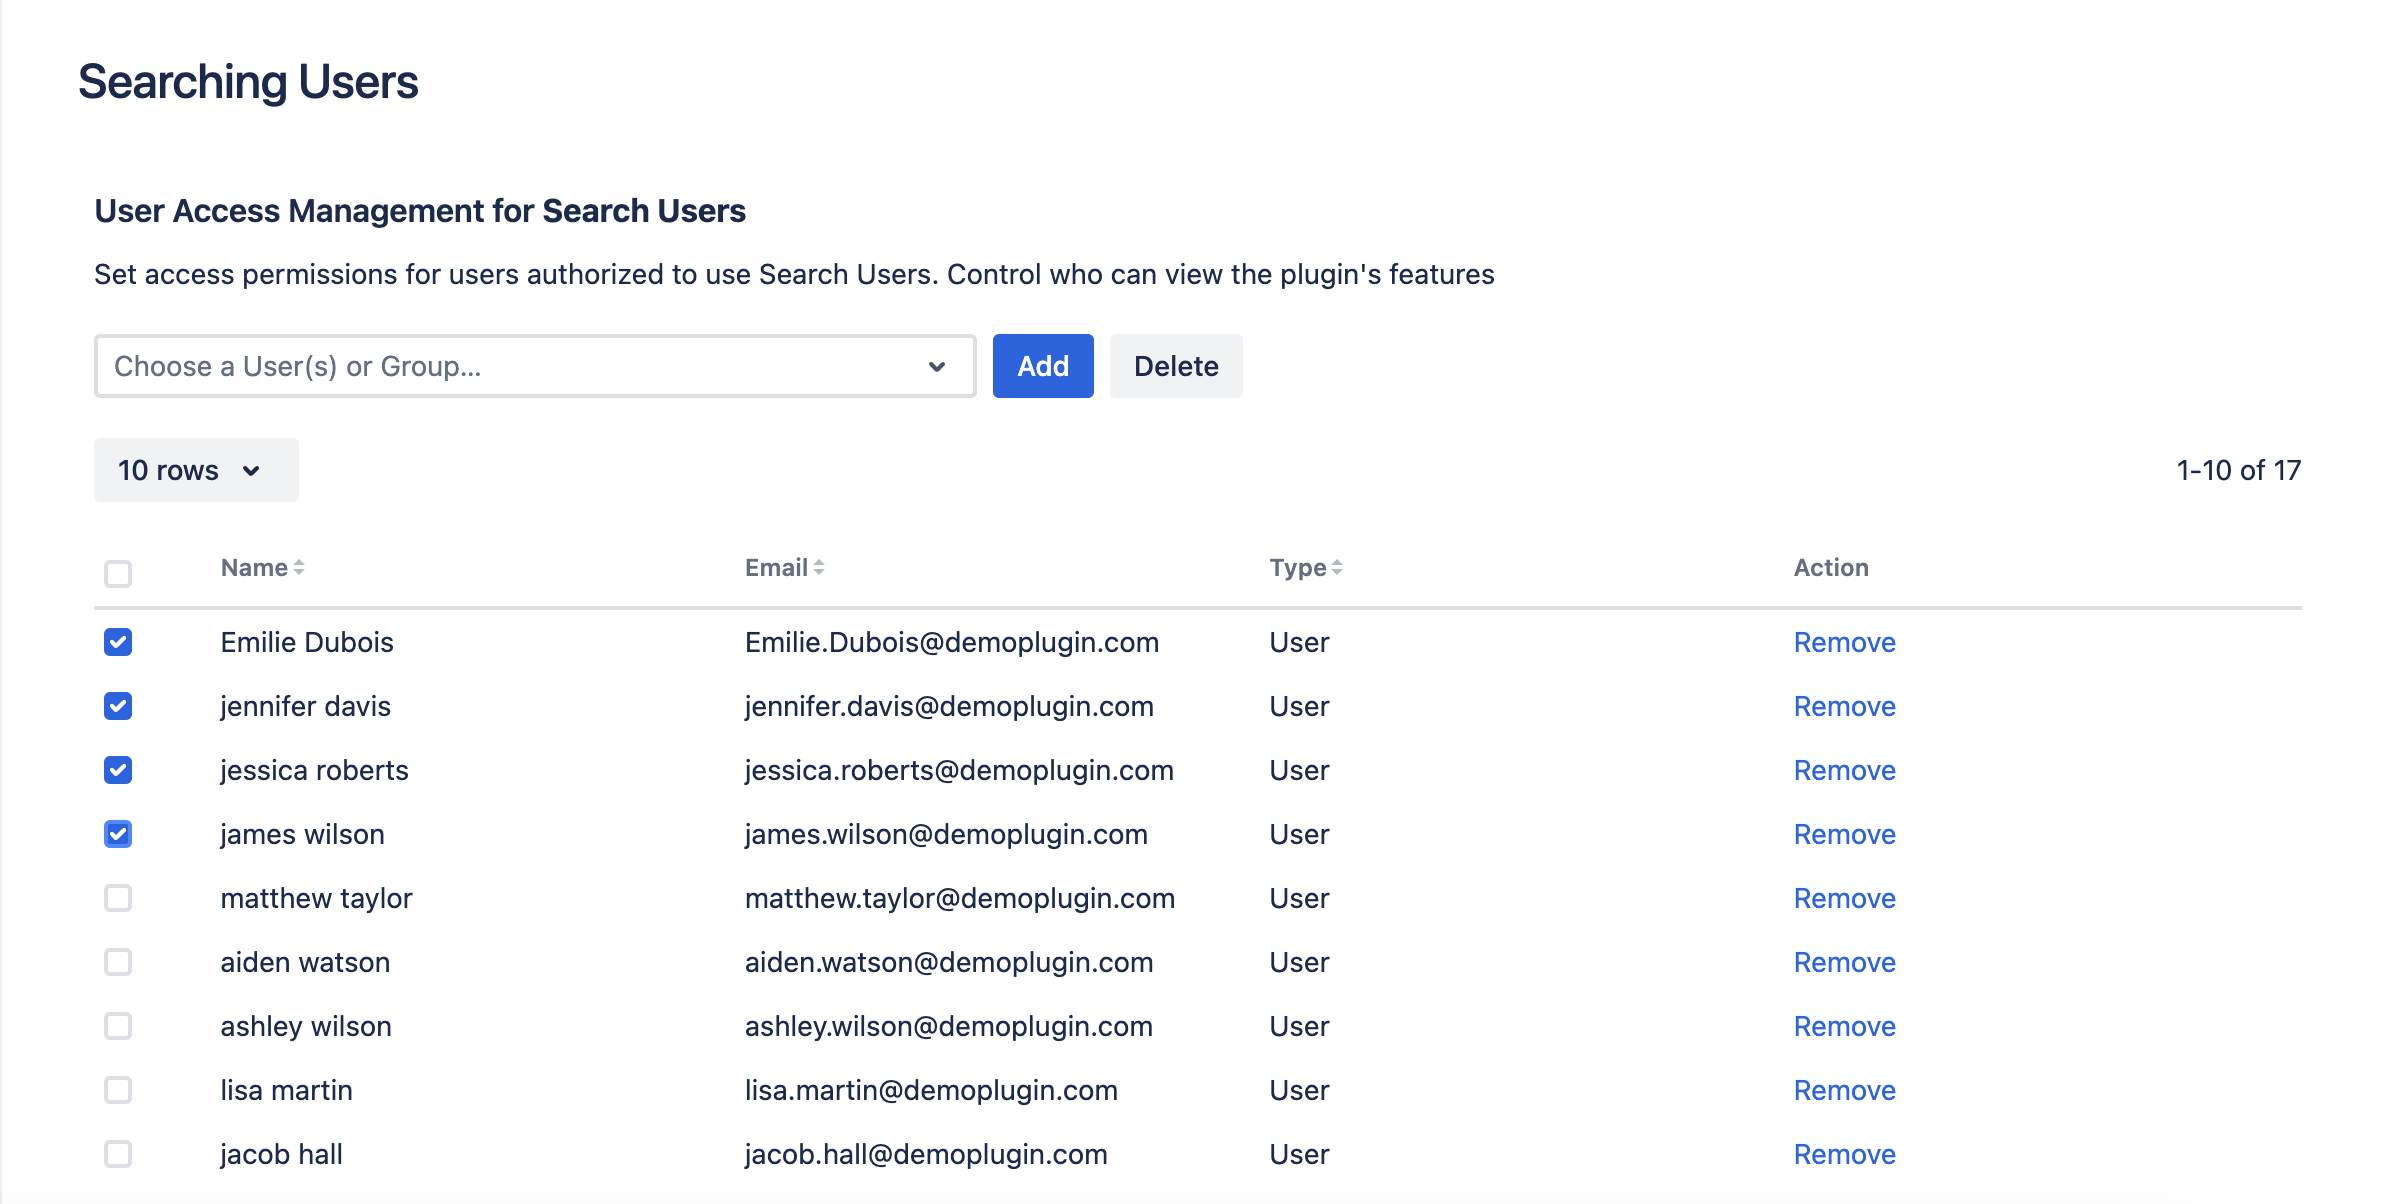Remove jennifer davis from access list

point(1844,706)
